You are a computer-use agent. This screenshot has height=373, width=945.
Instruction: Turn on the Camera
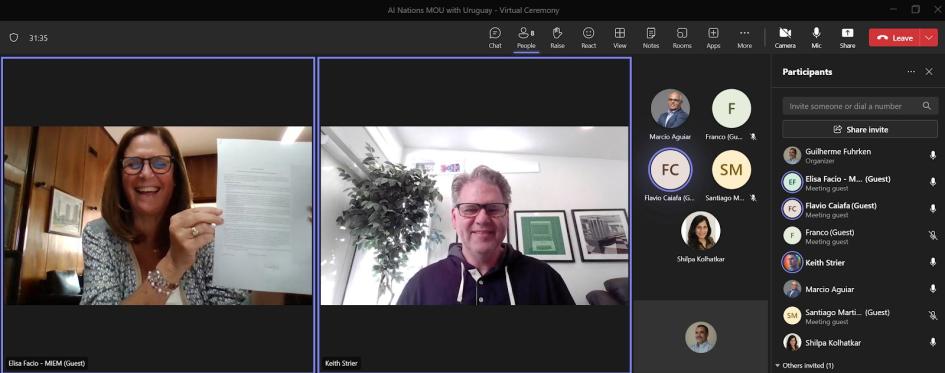click(x=785, y=38)
